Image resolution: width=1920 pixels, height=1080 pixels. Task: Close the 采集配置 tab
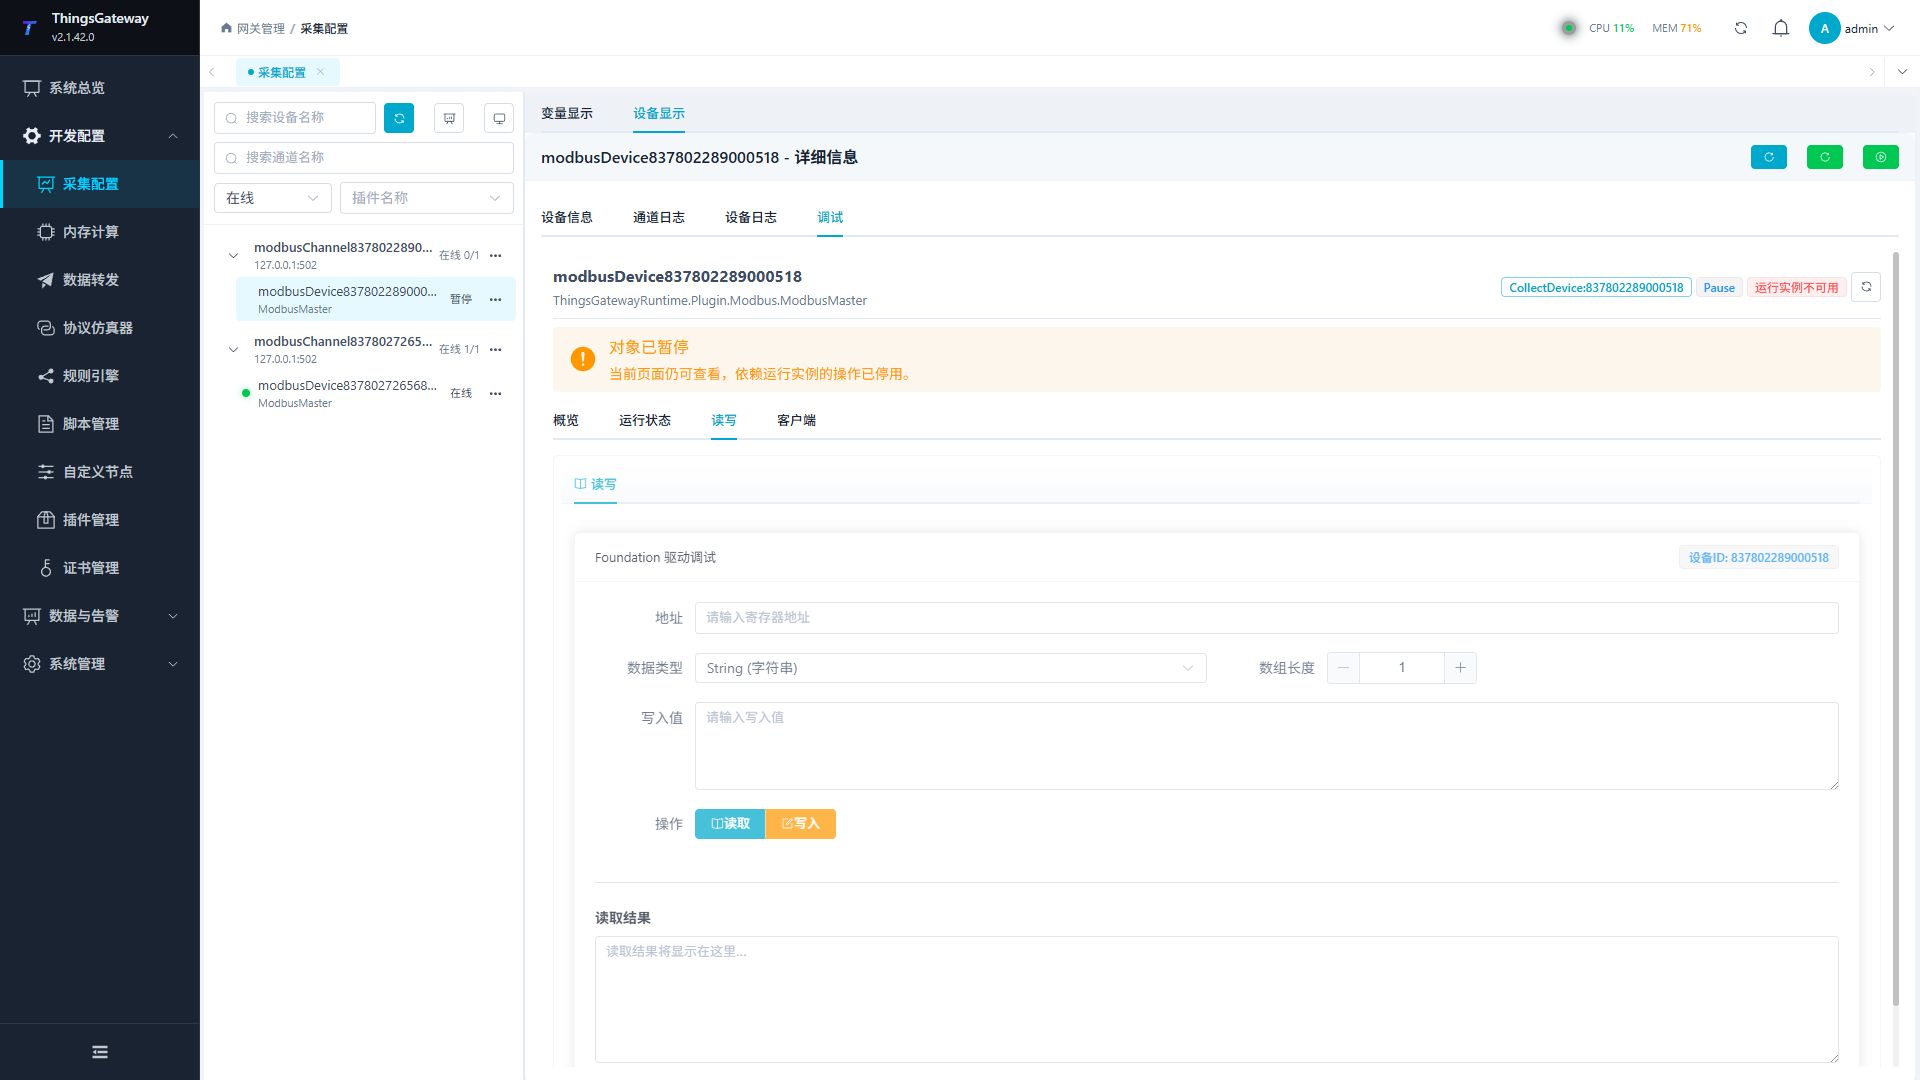(x=321, y=72)
